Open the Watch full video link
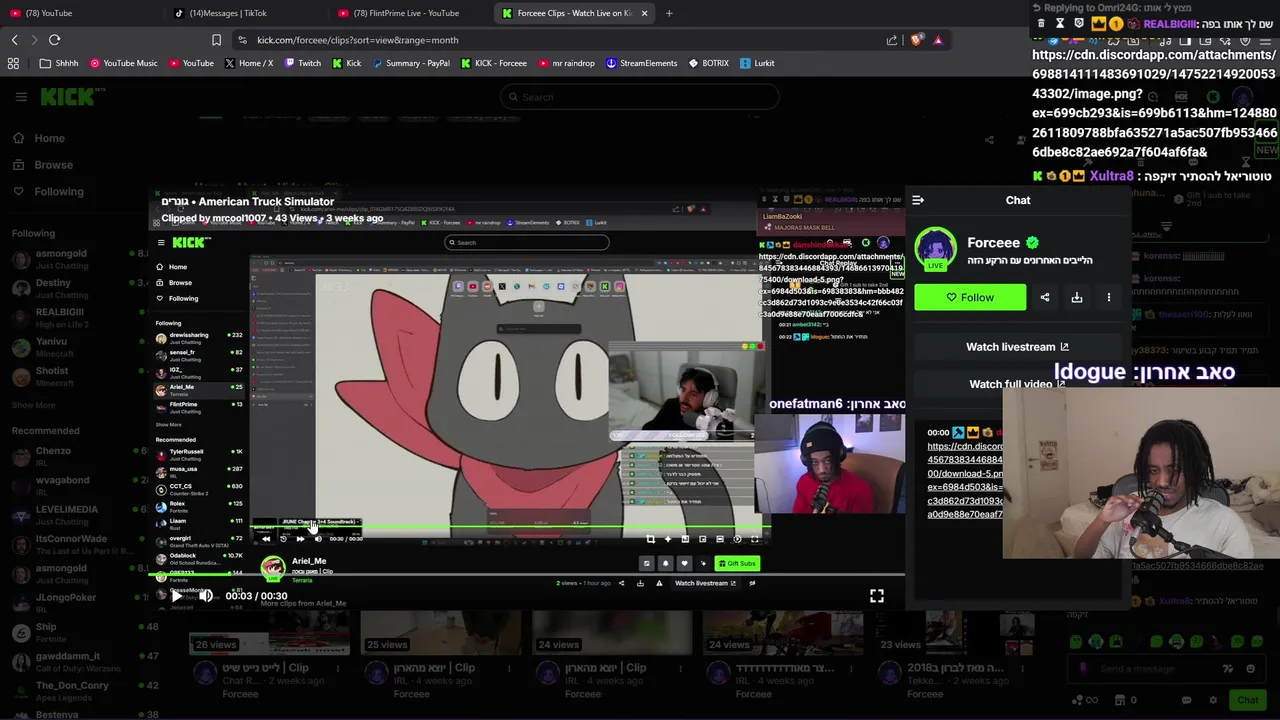 tap(1017, 384)
